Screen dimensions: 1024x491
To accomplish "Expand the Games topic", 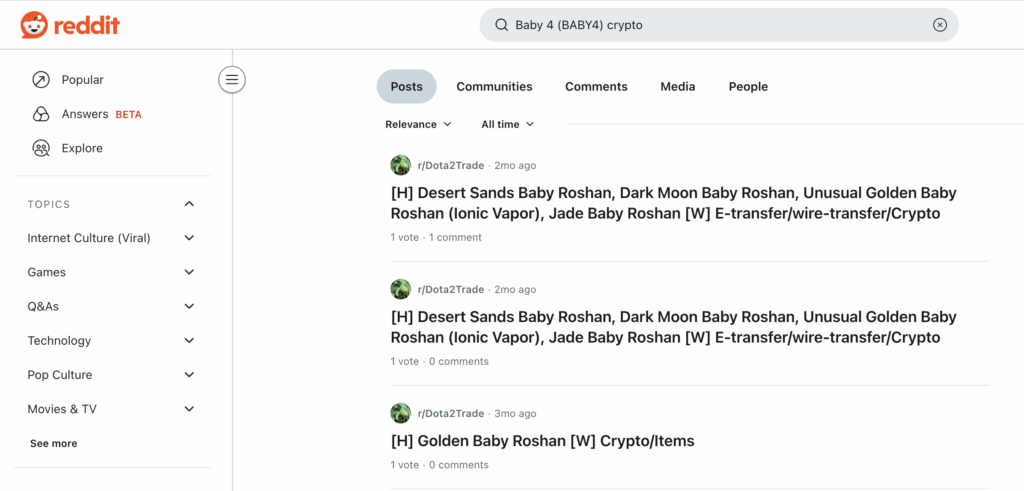I will pos(189,272).
